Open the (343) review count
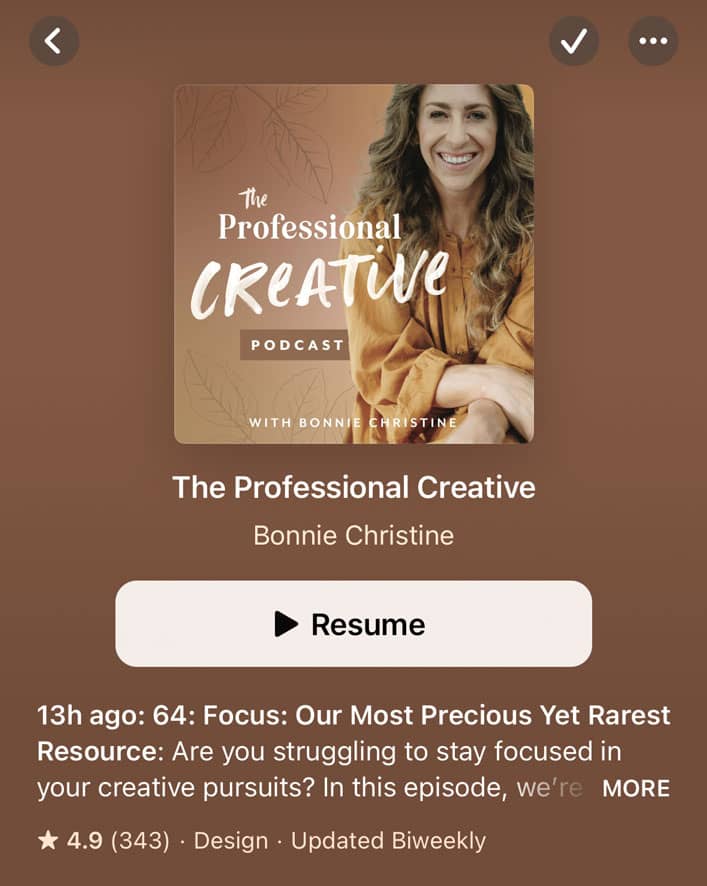 [140, 841]
